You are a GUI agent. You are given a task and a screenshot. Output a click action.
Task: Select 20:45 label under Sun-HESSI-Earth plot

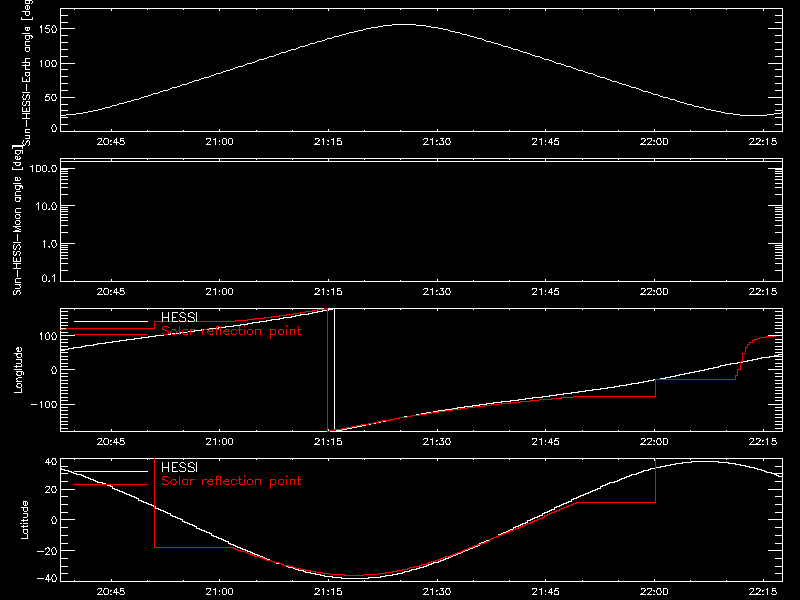point(111,142)
